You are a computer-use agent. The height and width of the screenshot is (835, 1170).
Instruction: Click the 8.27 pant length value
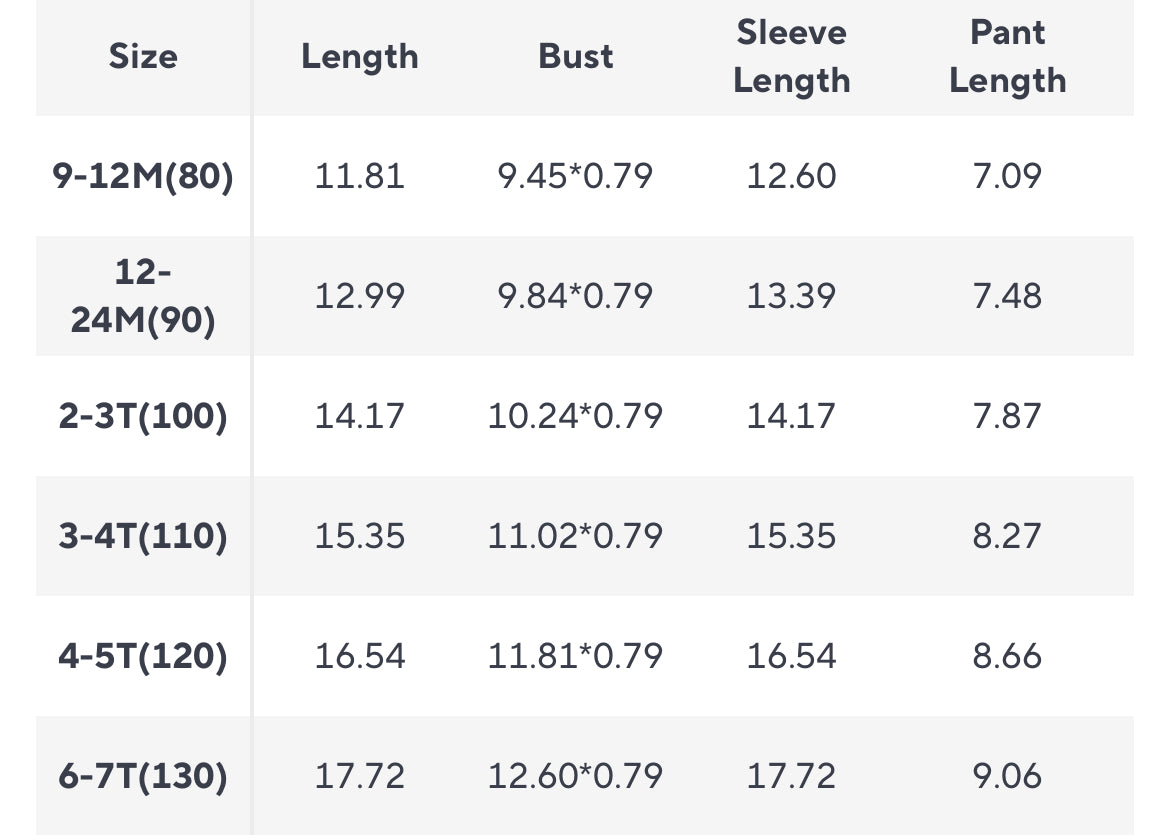(1007, 536)
